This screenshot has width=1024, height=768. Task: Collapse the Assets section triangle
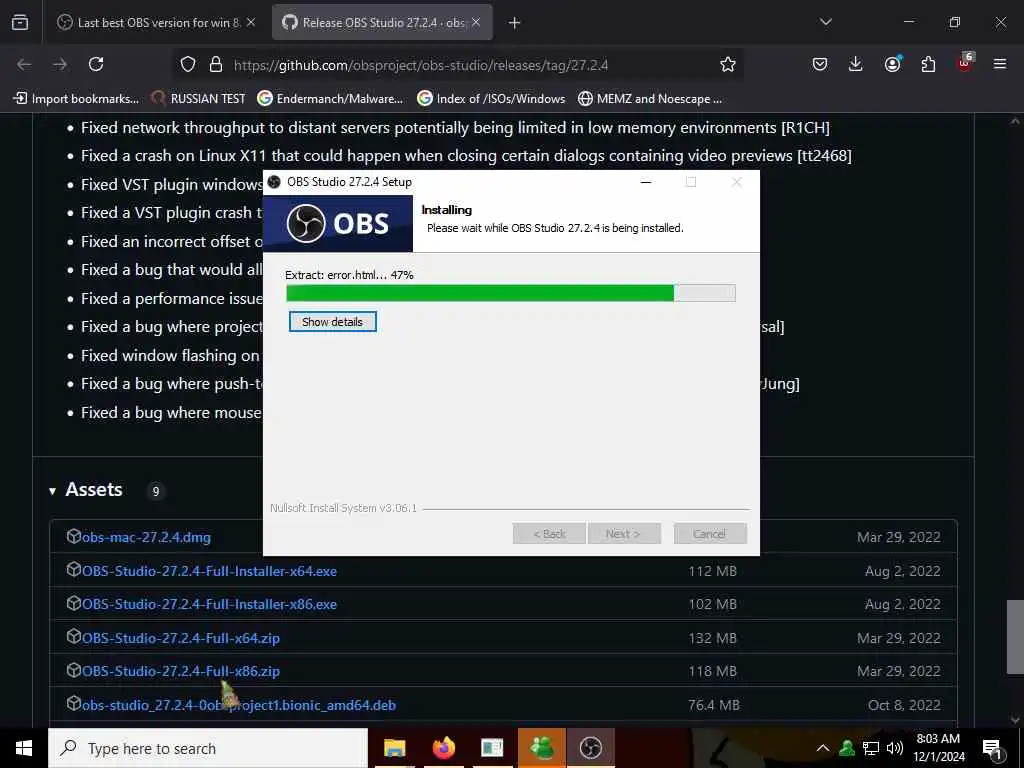[52, 491]
